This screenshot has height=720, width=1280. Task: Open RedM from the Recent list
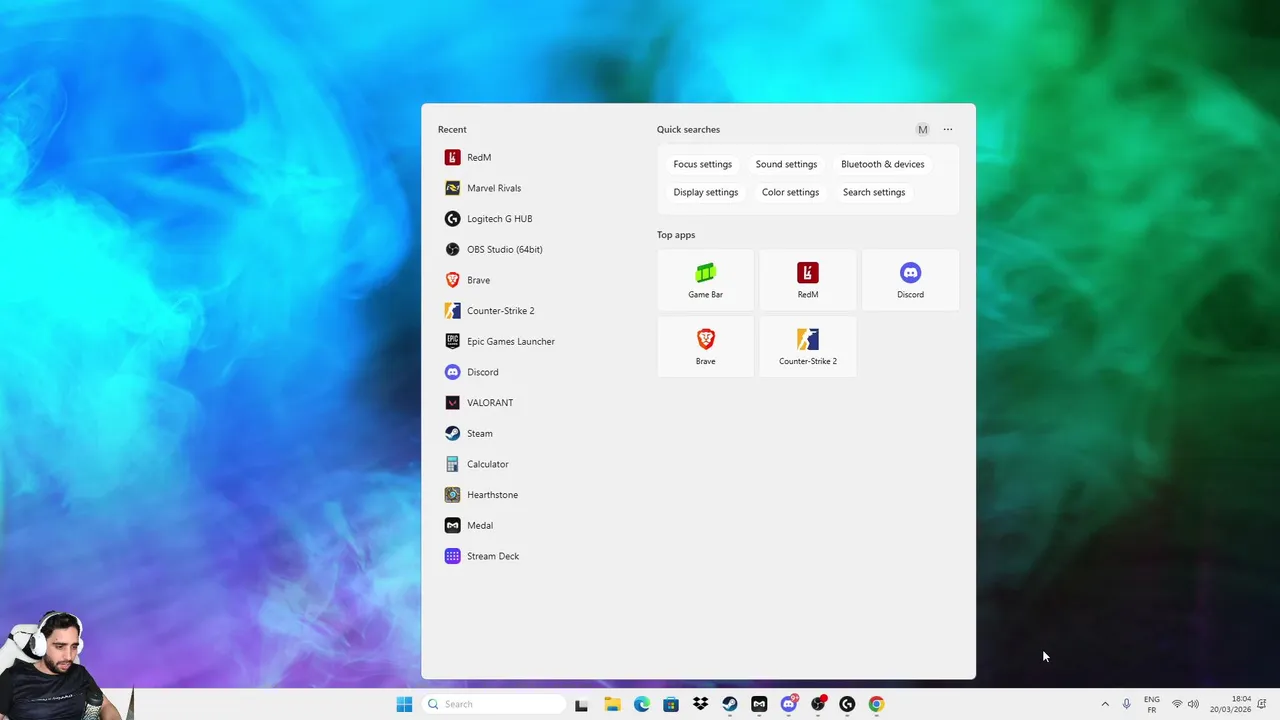(540, 157)
